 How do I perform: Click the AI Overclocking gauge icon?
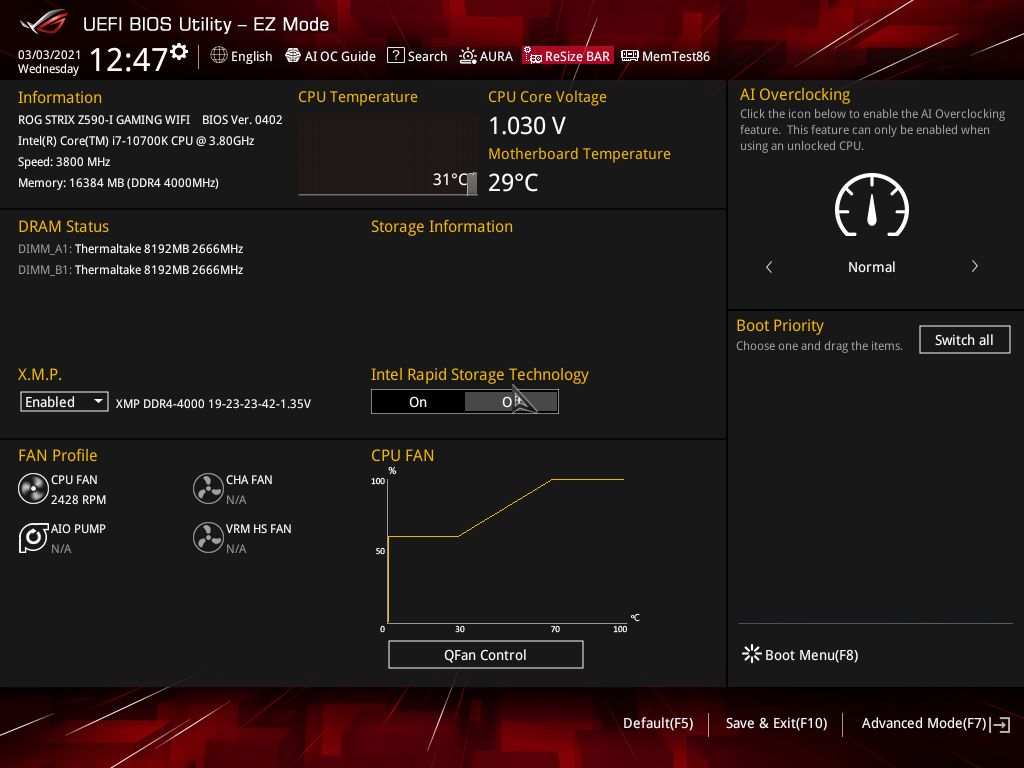[871, 205]
